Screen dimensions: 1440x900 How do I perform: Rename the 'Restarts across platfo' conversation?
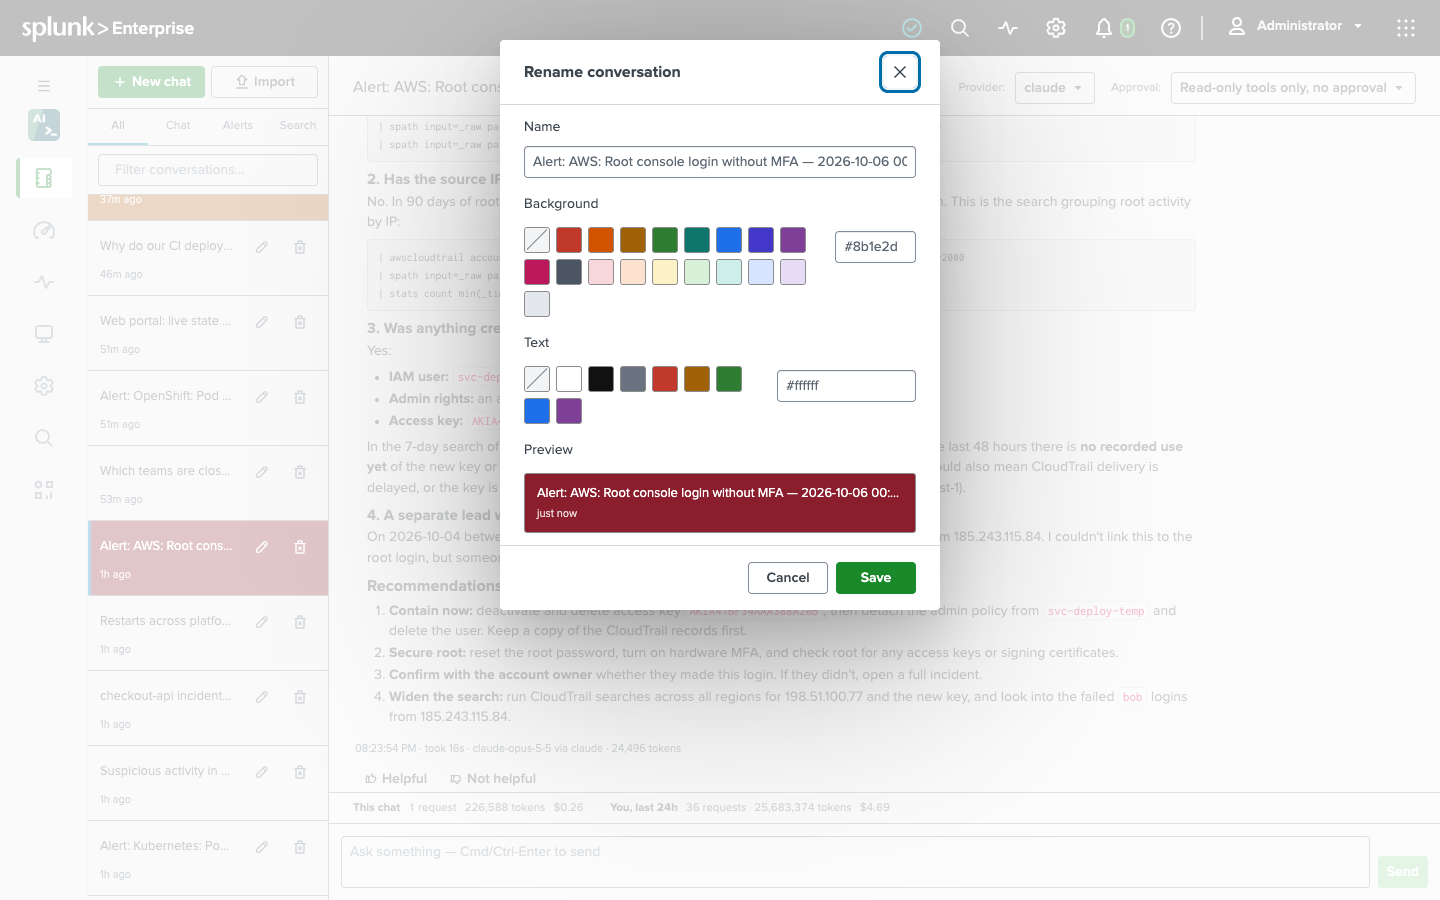(262, 622)
